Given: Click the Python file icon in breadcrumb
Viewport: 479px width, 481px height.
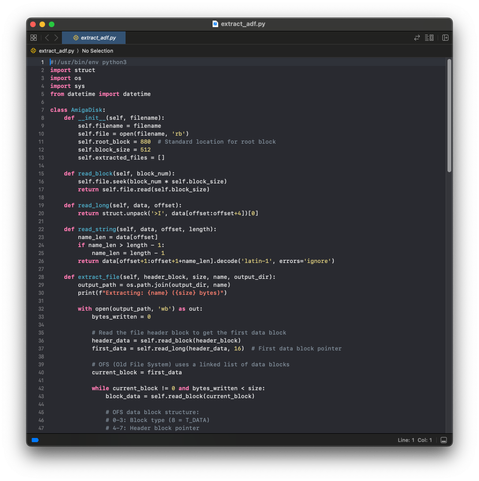Looking at the screenshot, I should pyautogui.click(x=33, y=51).
